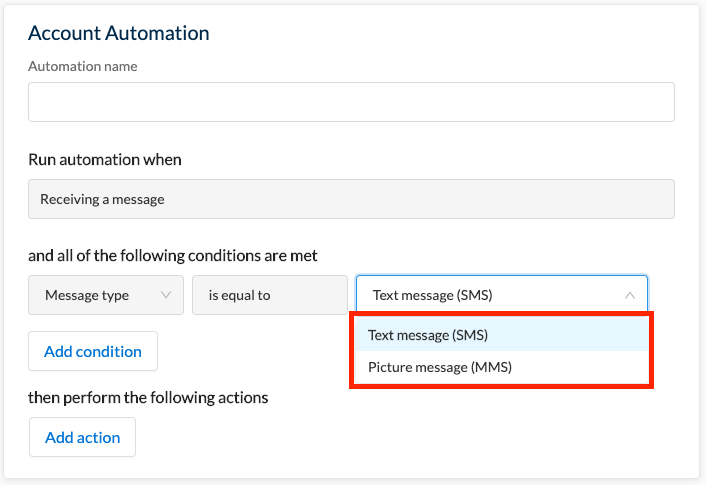Click the "Run automation when" label

[x=105, y=159]
